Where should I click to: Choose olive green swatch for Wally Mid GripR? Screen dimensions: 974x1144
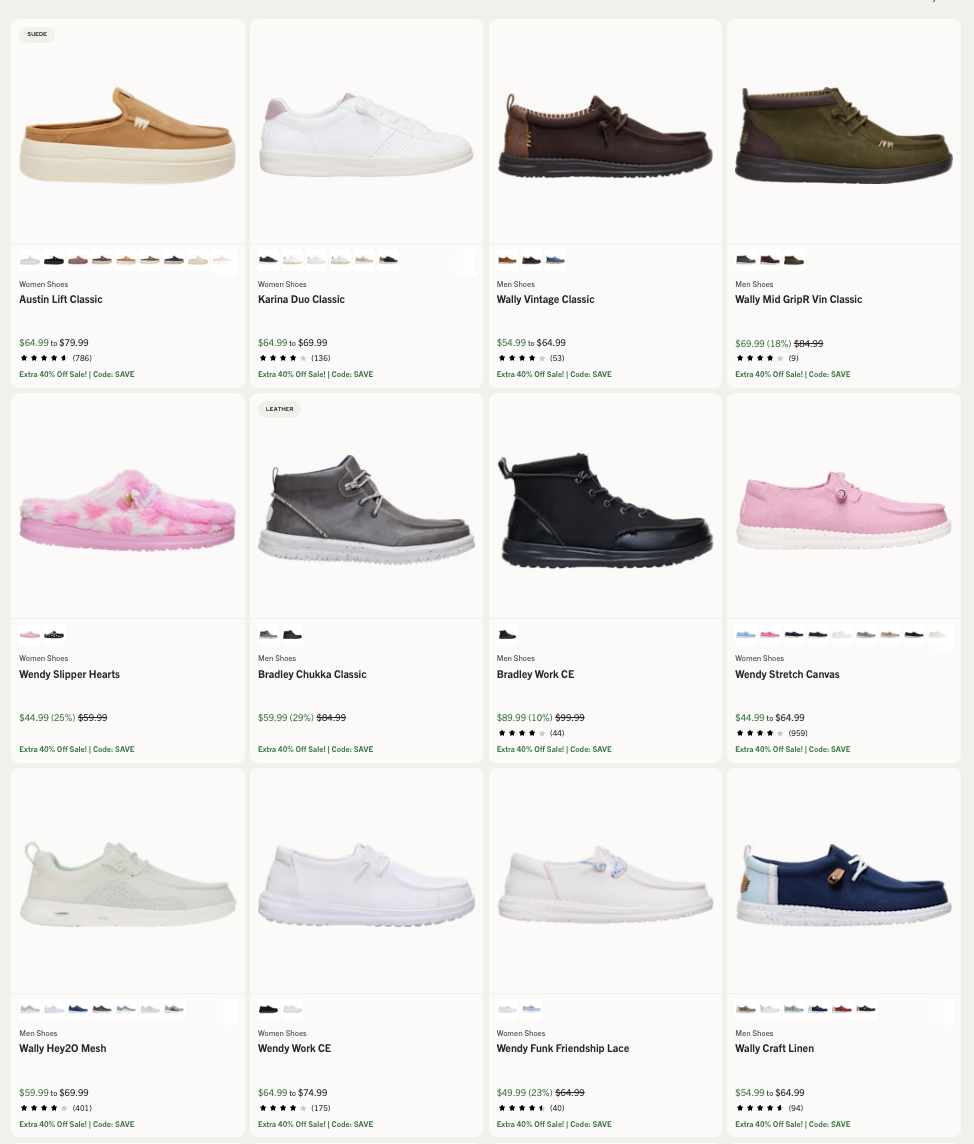(x=794, y=260)
